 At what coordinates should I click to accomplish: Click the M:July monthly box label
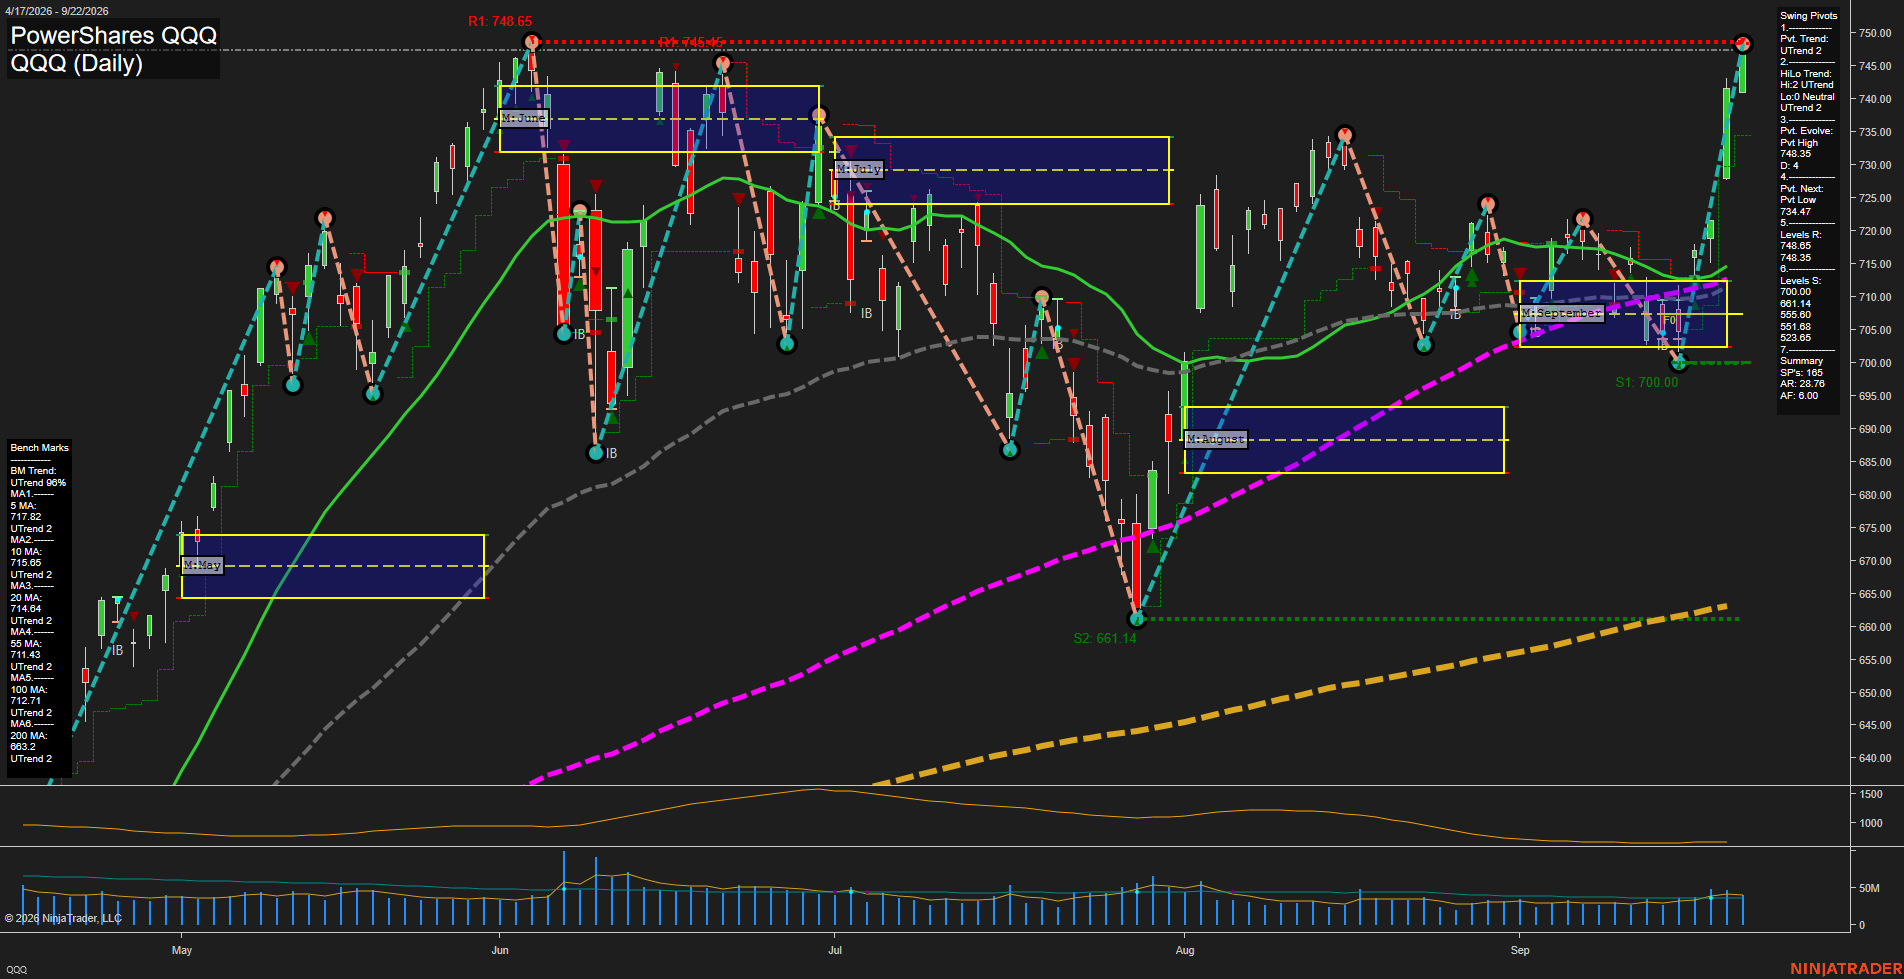click(860, 169)
